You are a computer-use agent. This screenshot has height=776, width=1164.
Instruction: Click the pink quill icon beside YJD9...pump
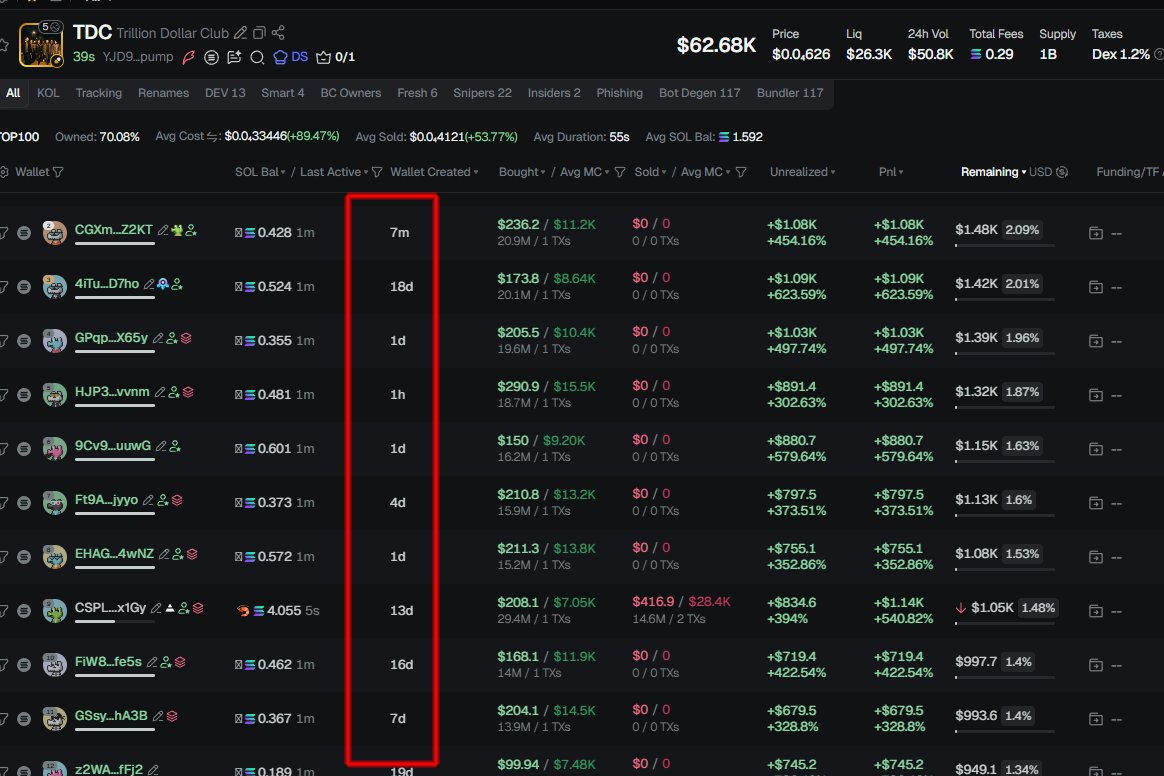(189, 57)
